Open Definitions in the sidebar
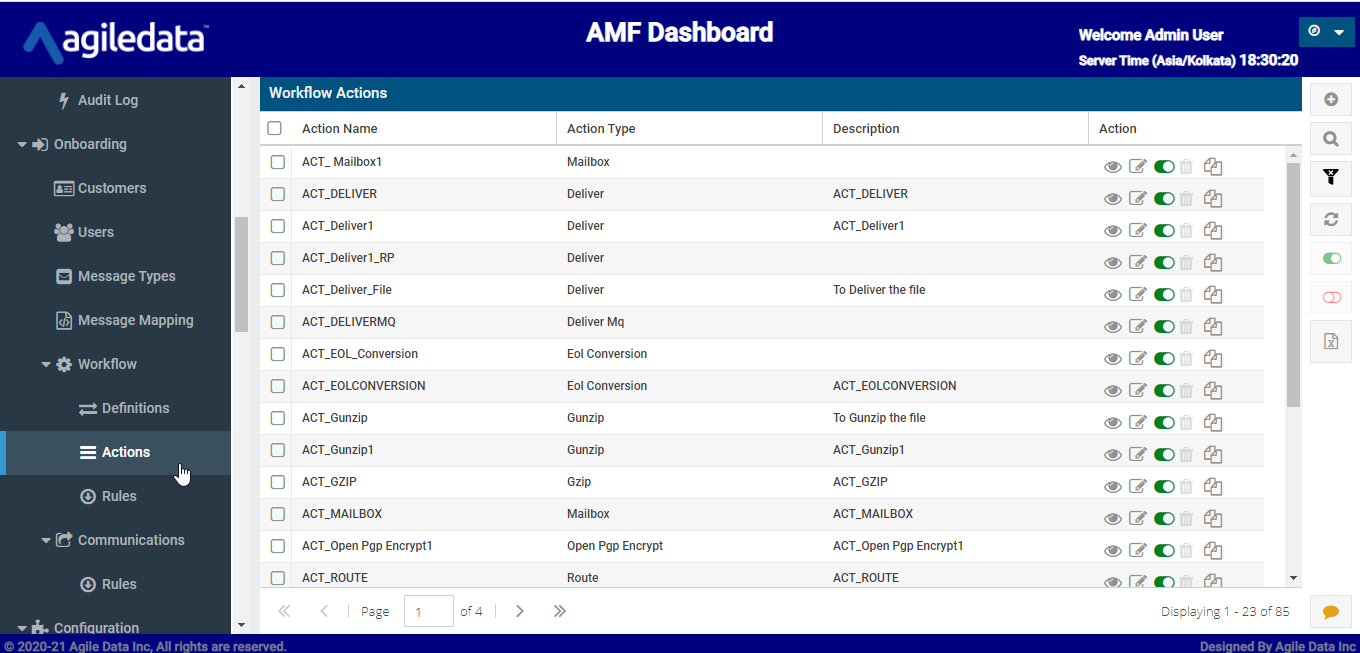This screenshot has height=653, width=1360. (x=135, y=408)
